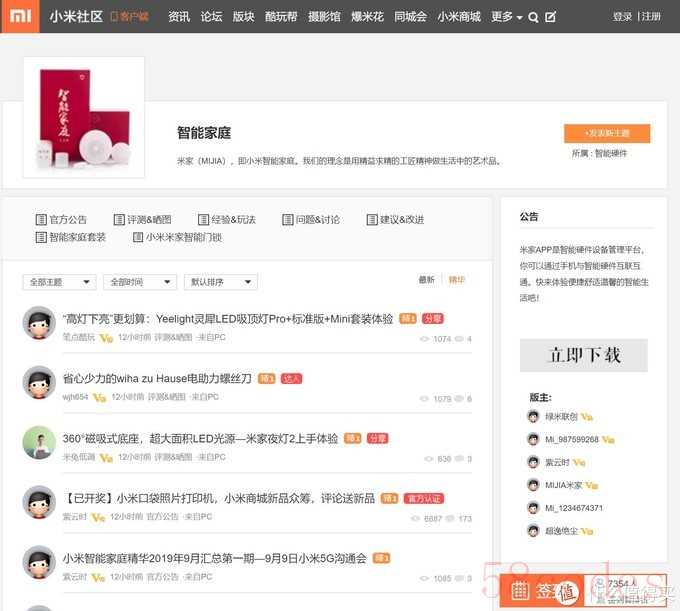
Task: Switch the post list to 精华
Action: click(456, 280)
